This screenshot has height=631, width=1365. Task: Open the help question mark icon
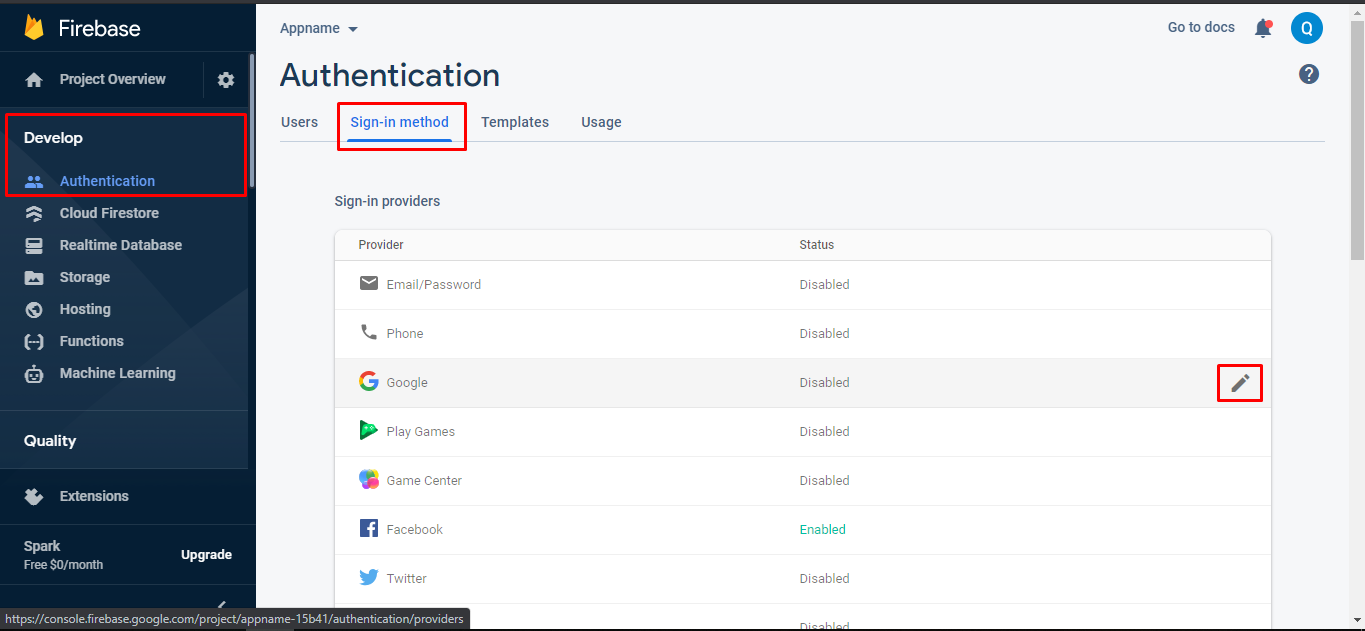pos(1308,74)
